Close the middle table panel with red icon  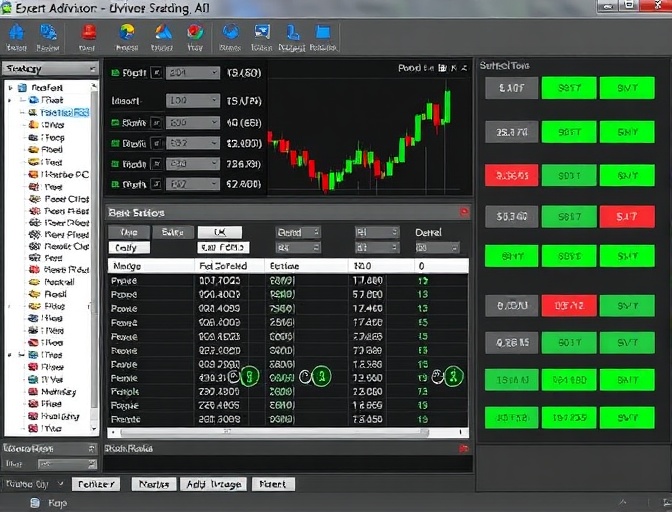click(x=463, y=213)
